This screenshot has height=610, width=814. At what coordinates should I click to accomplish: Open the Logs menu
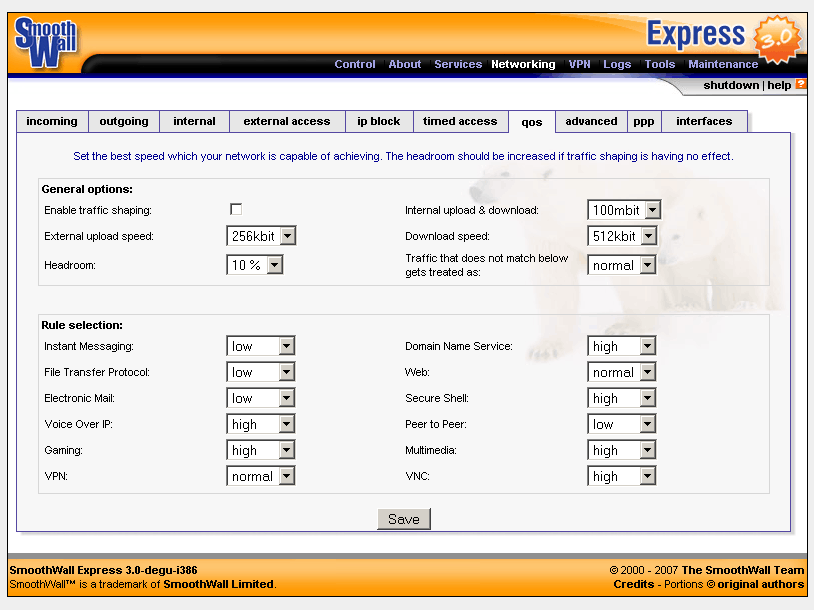[617, 64]
